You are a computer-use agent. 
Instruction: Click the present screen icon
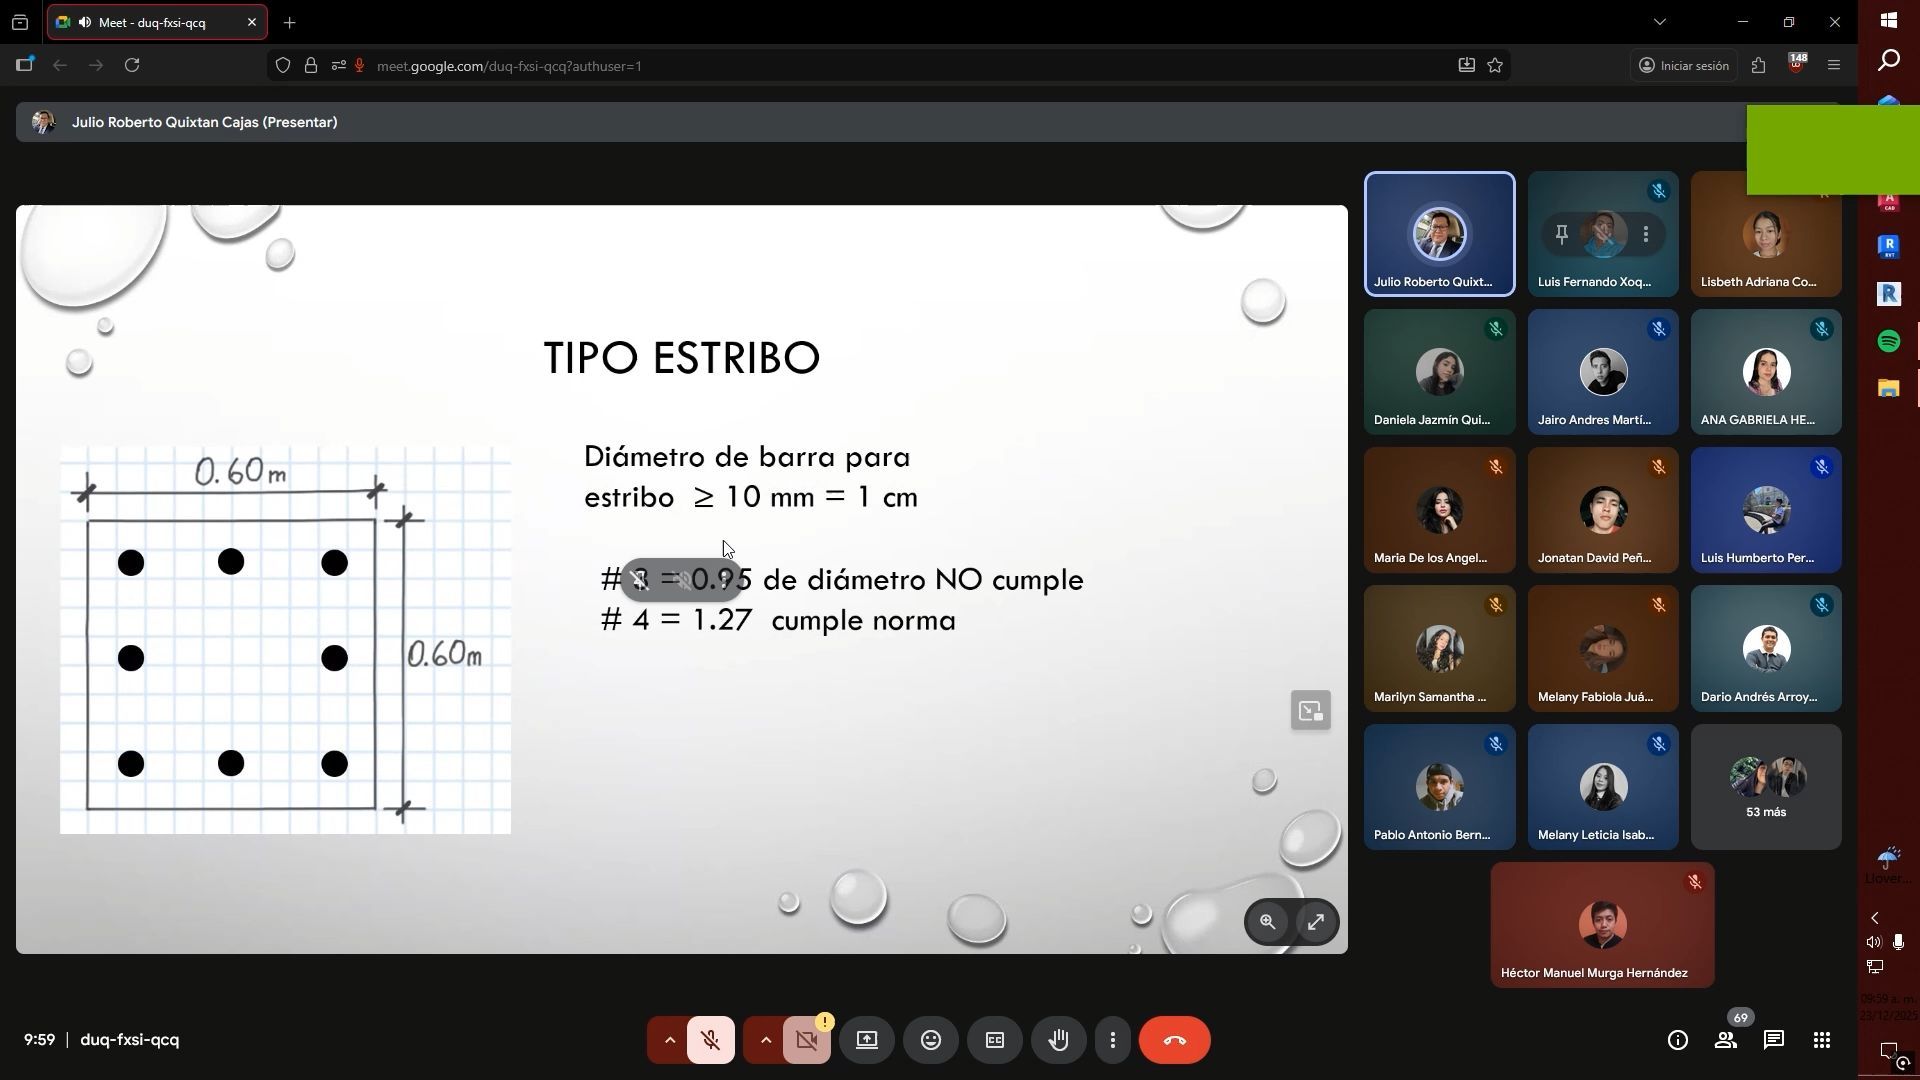(x=867, y=1041)
